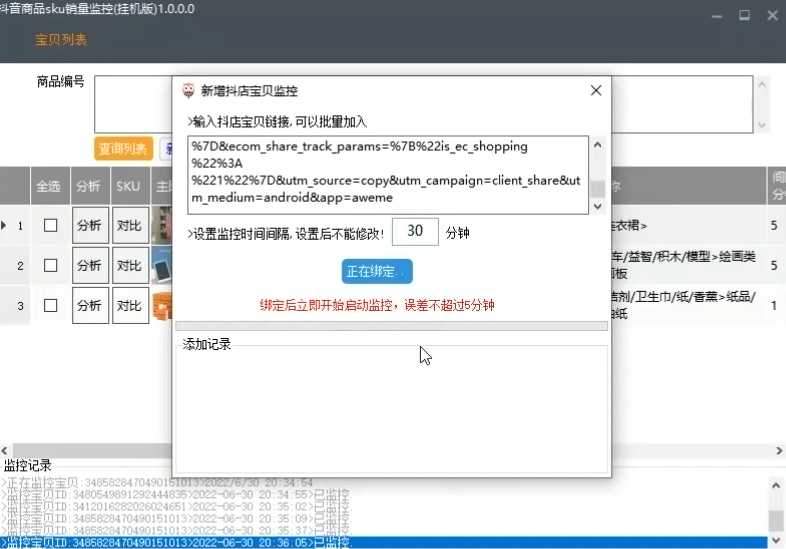Click table horizontal scroll right arrow

pyautogui.click(x=779, y=450)
